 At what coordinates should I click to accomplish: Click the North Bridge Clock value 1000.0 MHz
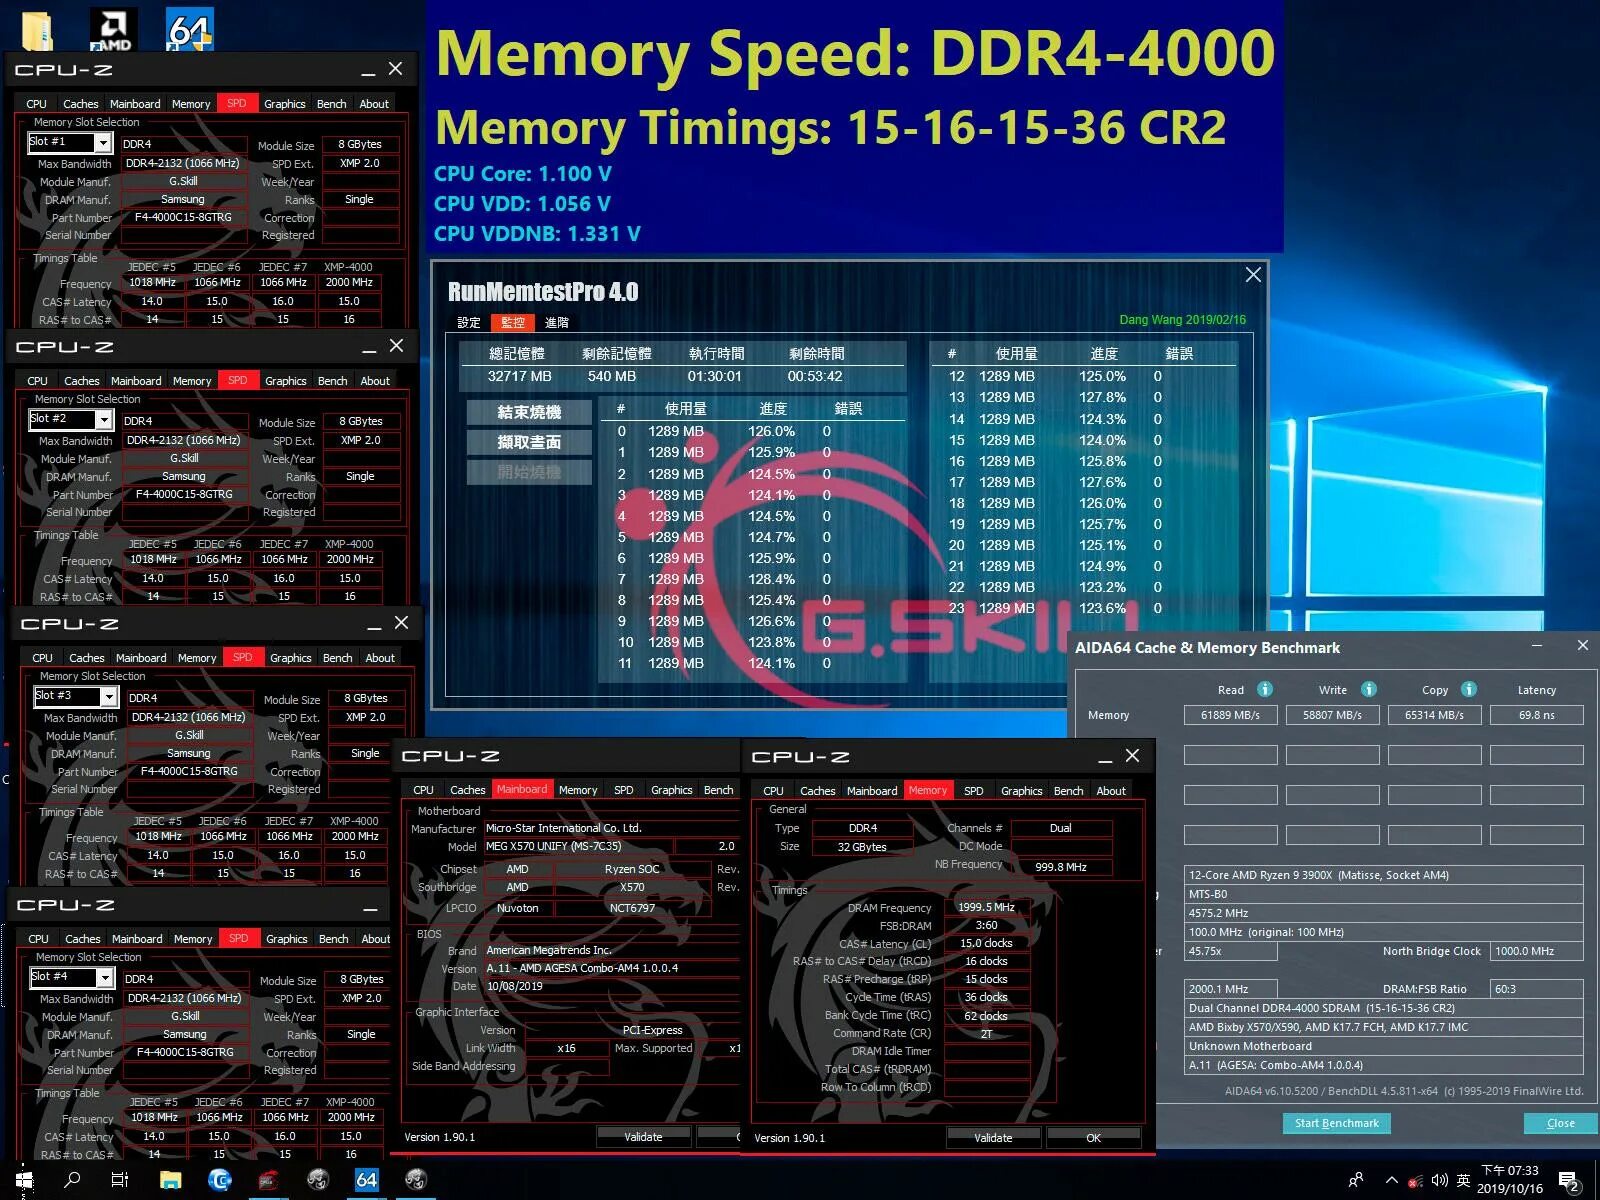(x=1537, y=951)
